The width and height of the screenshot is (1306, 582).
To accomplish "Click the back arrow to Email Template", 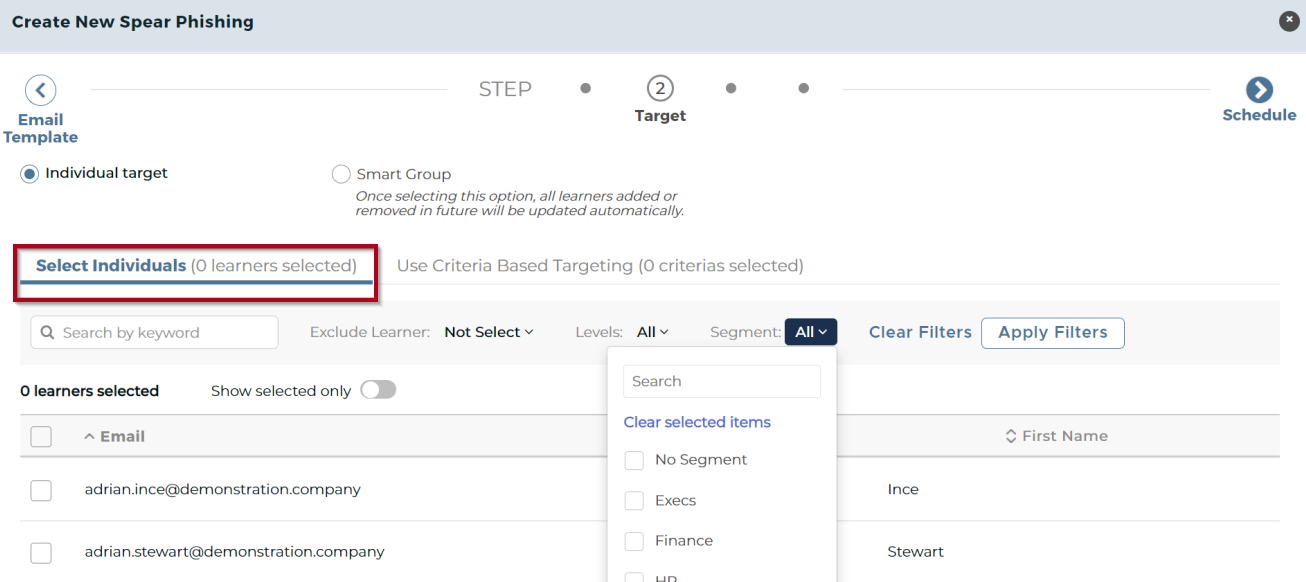I will coord(40,90).
